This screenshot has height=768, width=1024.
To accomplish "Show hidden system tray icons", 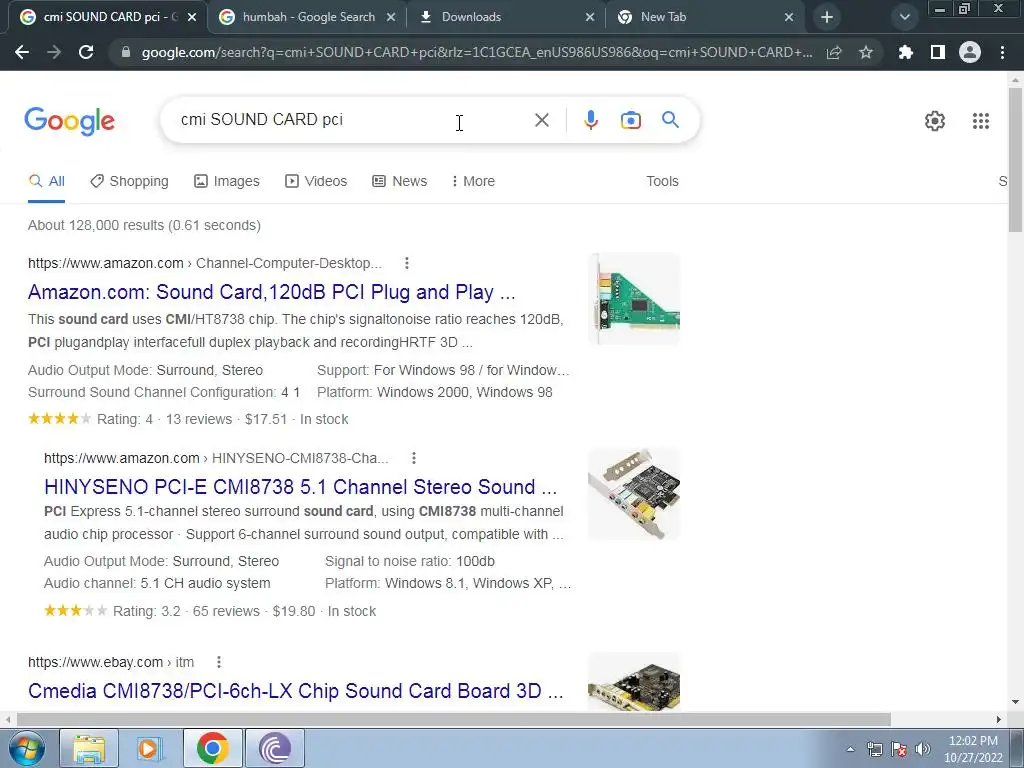I will tap(850, 749).
